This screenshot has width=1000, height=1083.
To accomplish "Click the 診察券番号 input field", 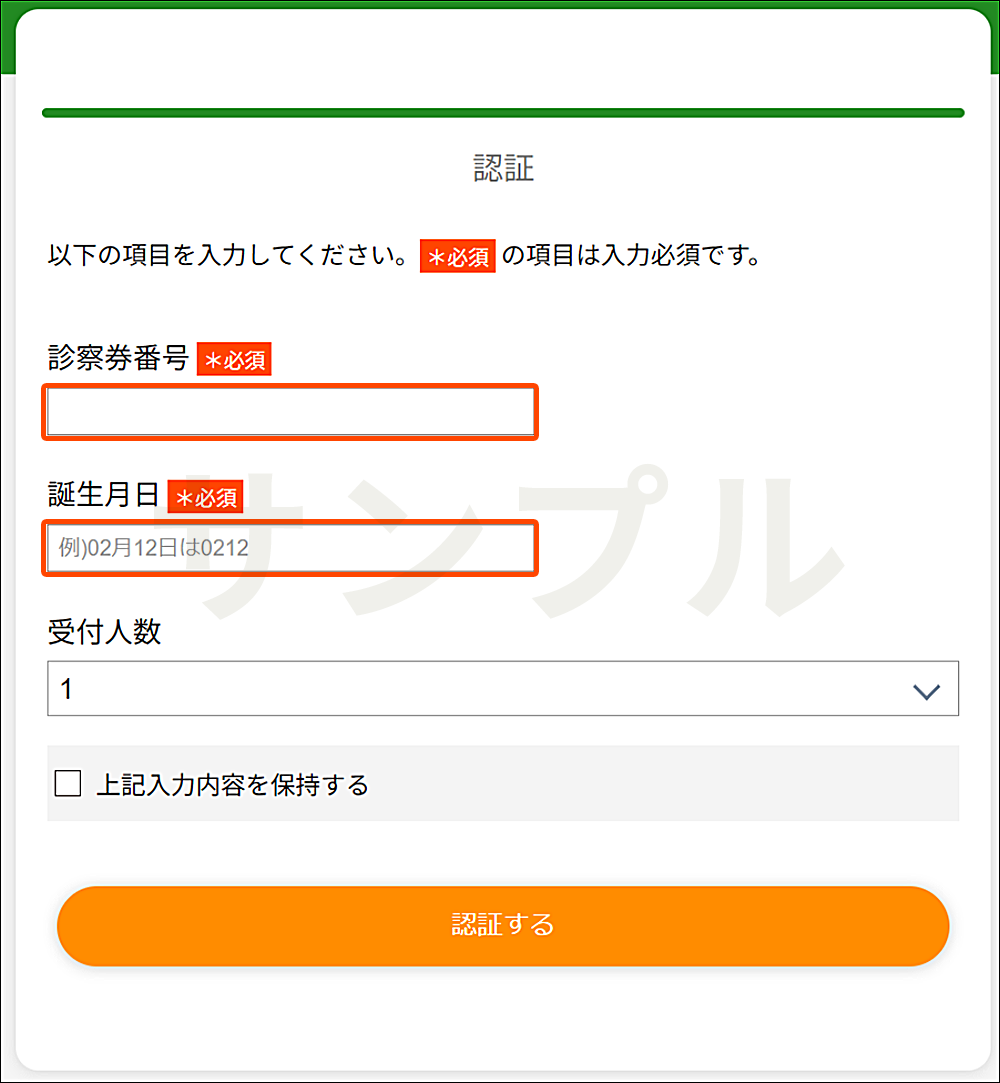I will tap(290, 411).
